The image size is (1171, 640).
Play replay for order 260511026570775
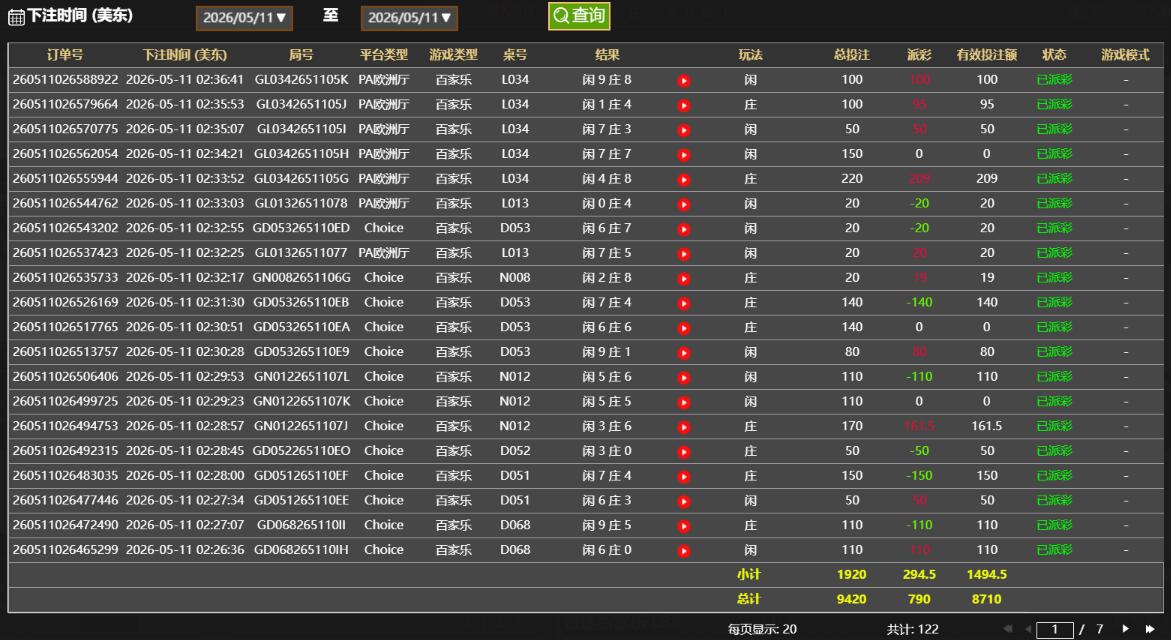(x=683, y=130)
